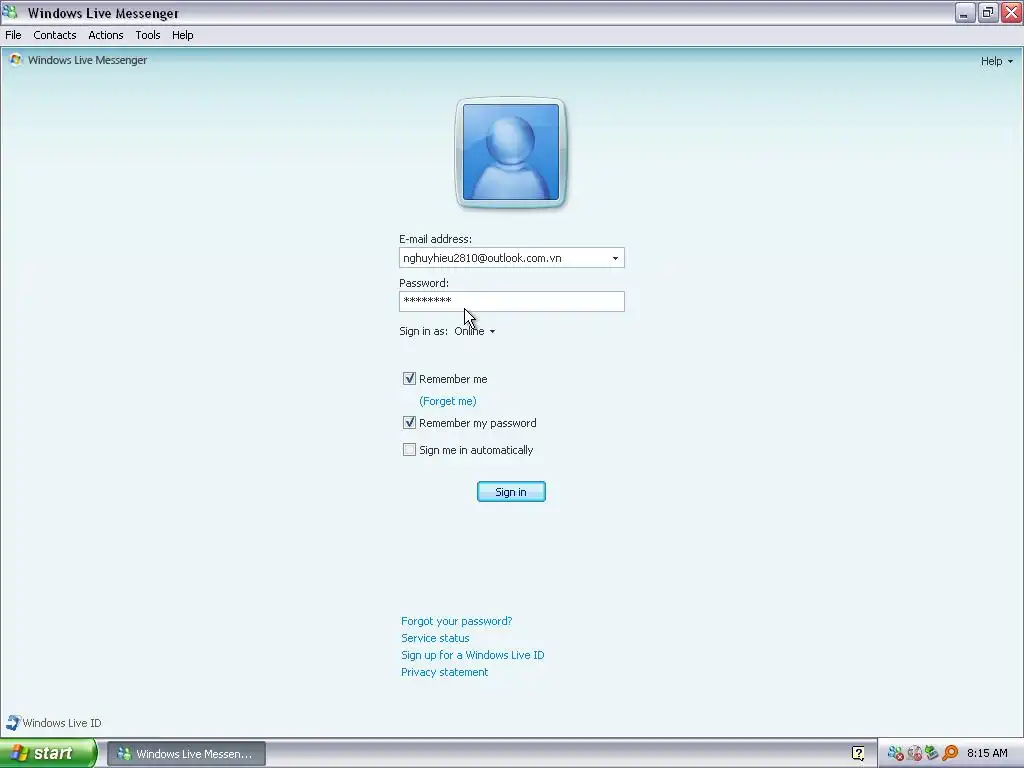Viewport: 1024px width, 768px height.
Task: Click the Messenger icon in title bar
Action: (10, 12)
